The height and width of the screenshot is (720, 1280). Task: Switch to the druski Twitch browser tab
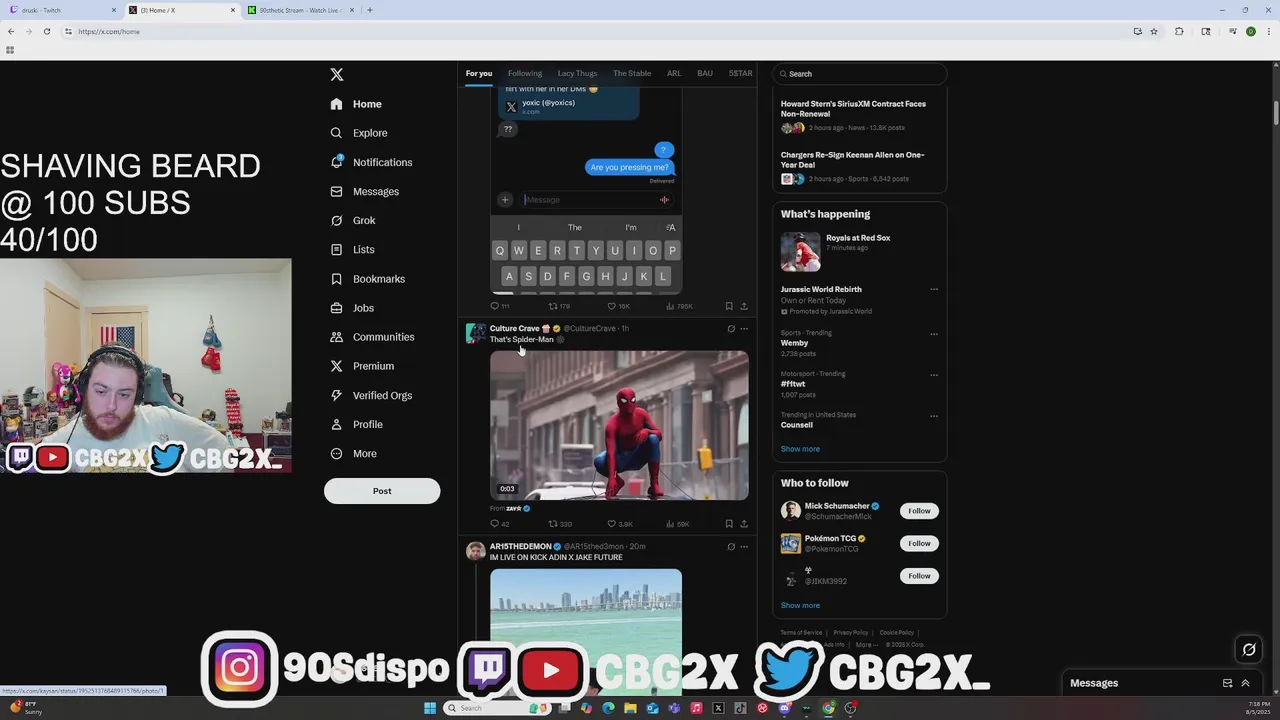(62, 10)
